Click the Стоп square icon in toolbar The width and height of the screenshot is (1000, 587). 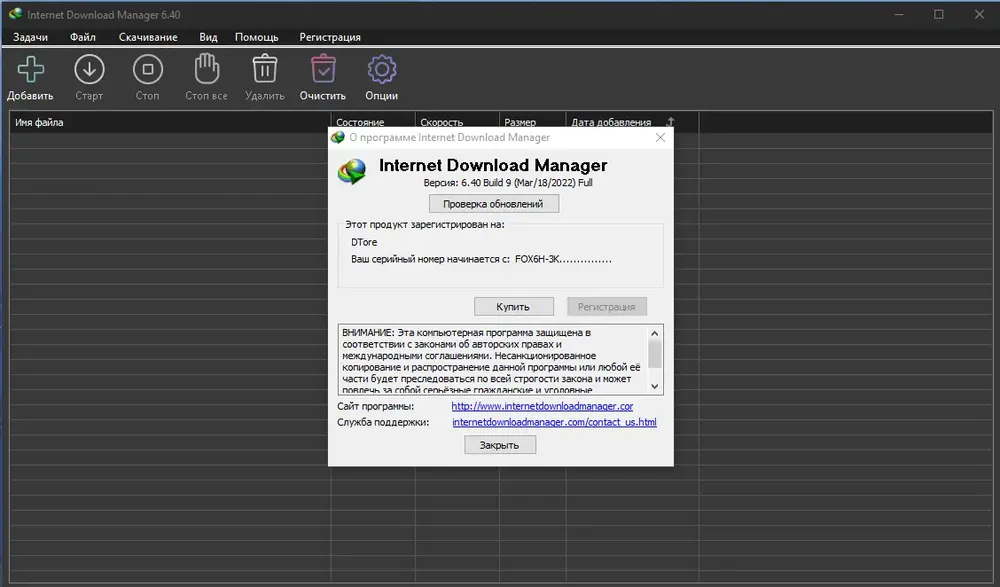tap(147, 70)
